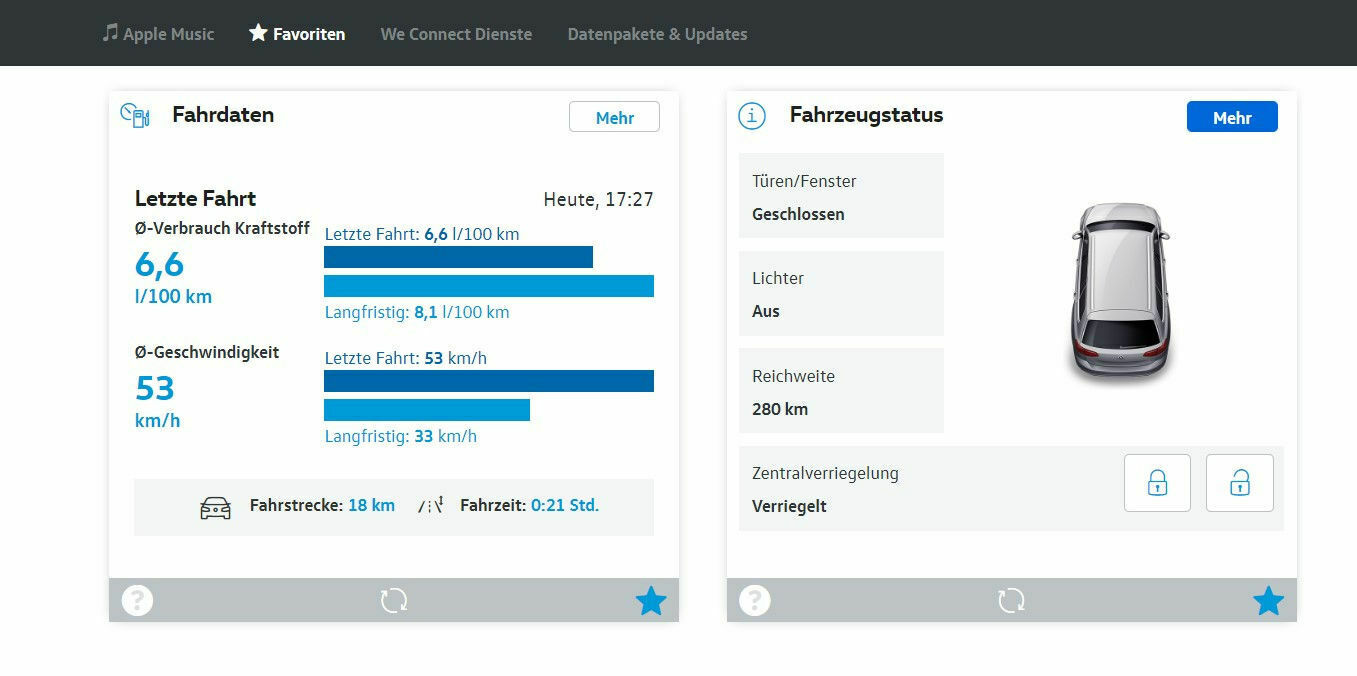The height and width of the screenshot is (676, 1357).
Task: Toggle the favorite star on Fahrdaten card
Action: coord(651,600)
